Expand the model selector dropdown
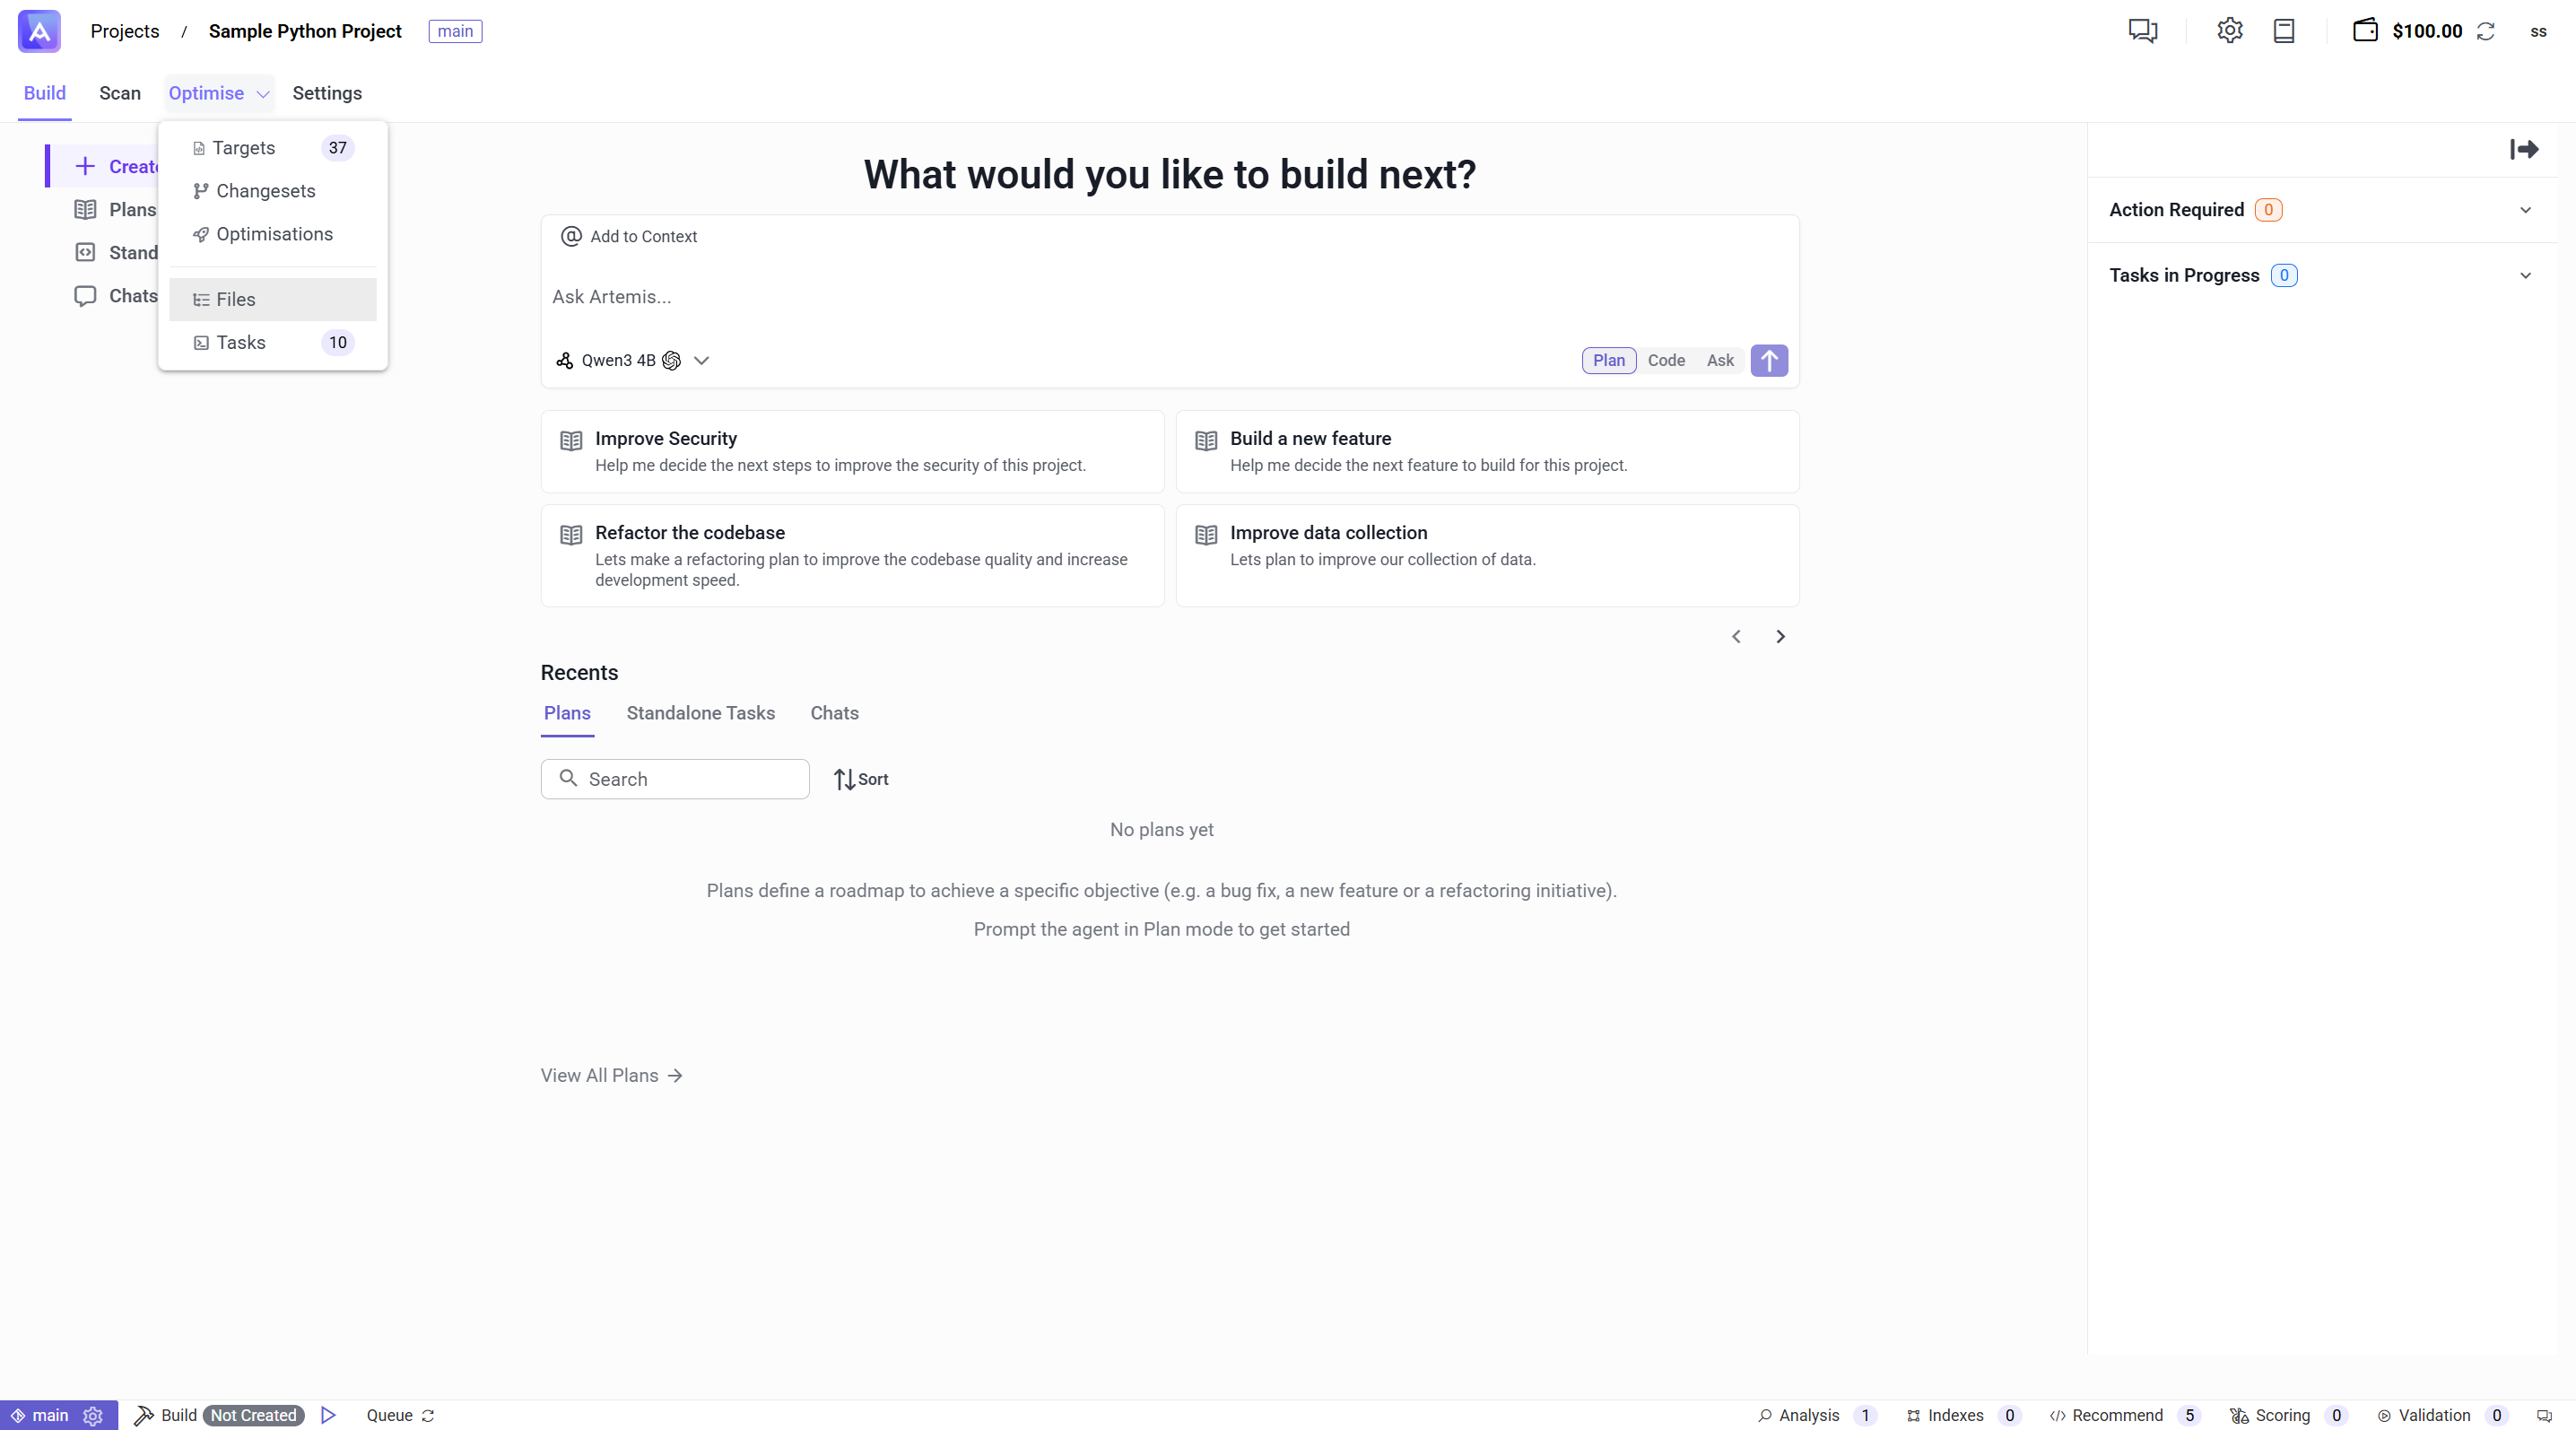 pyautogui.click(x=701, y=360)
